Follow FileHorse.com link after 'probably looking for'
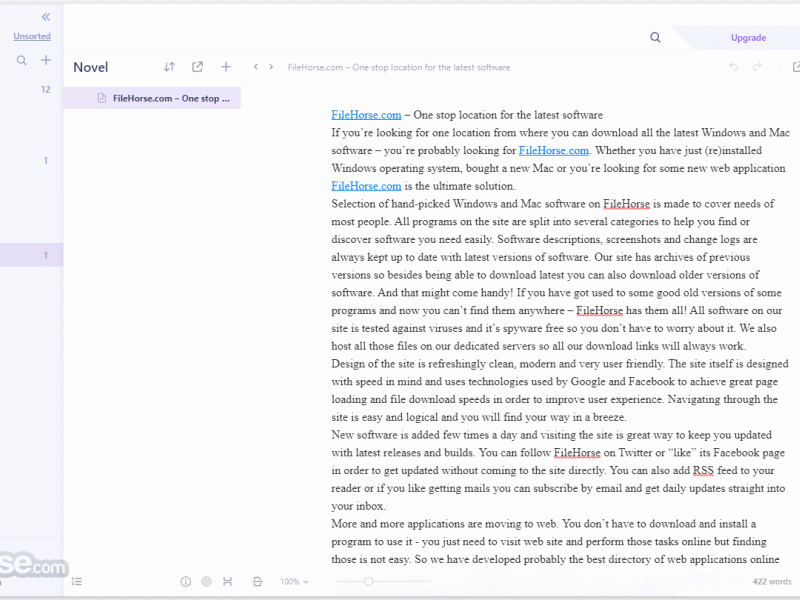The image size is (800, 600). [554, 151]
